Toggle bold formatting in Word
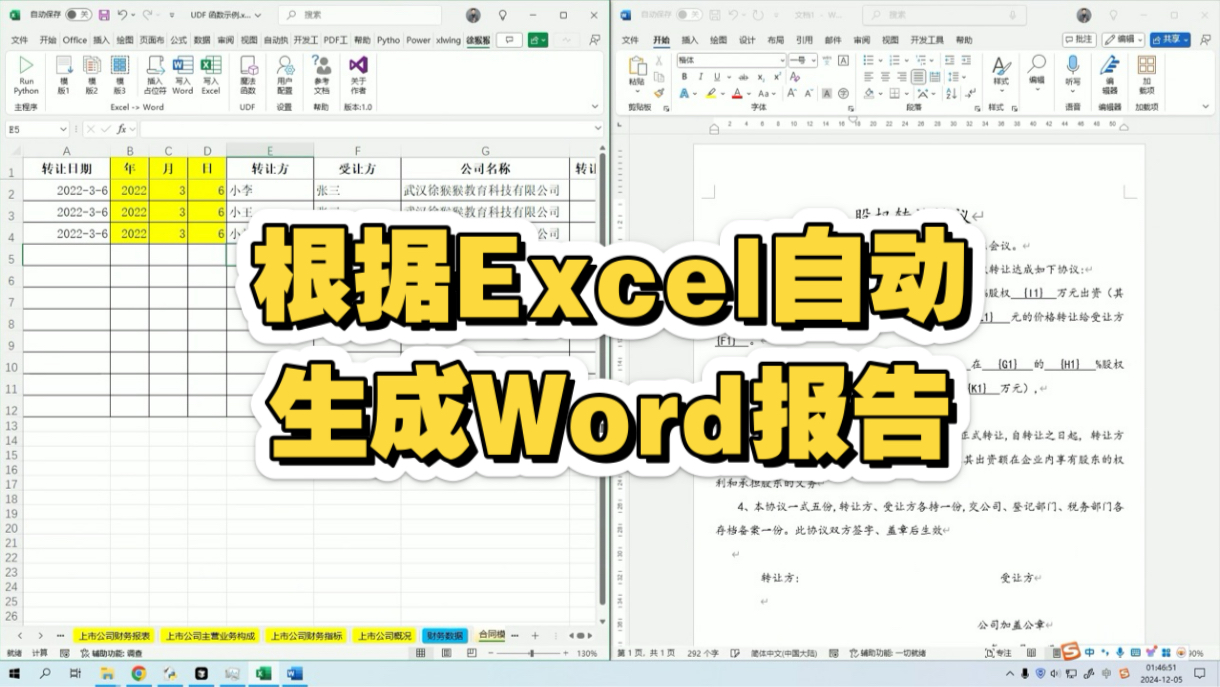Image resolution: width=1220 pixels, height=687 pixels. pos(684,77)
